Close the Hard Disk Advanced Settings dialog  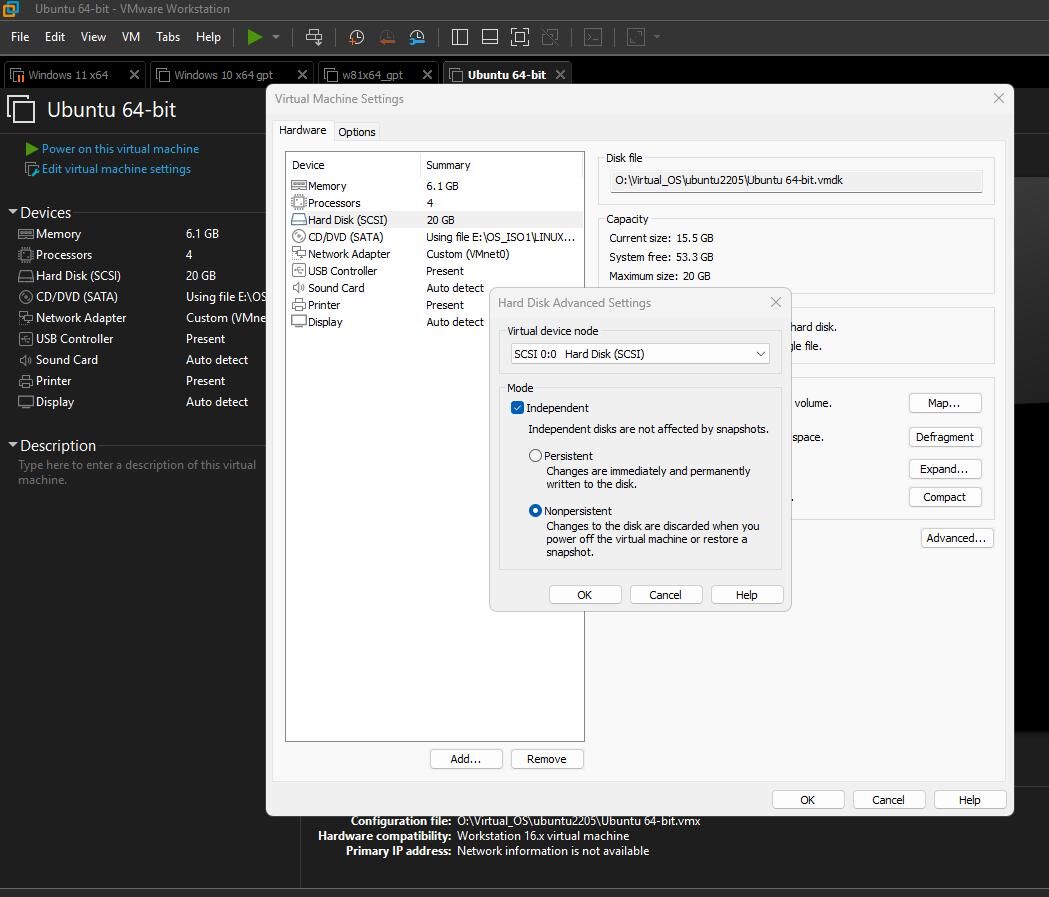(x=775, y=302)
